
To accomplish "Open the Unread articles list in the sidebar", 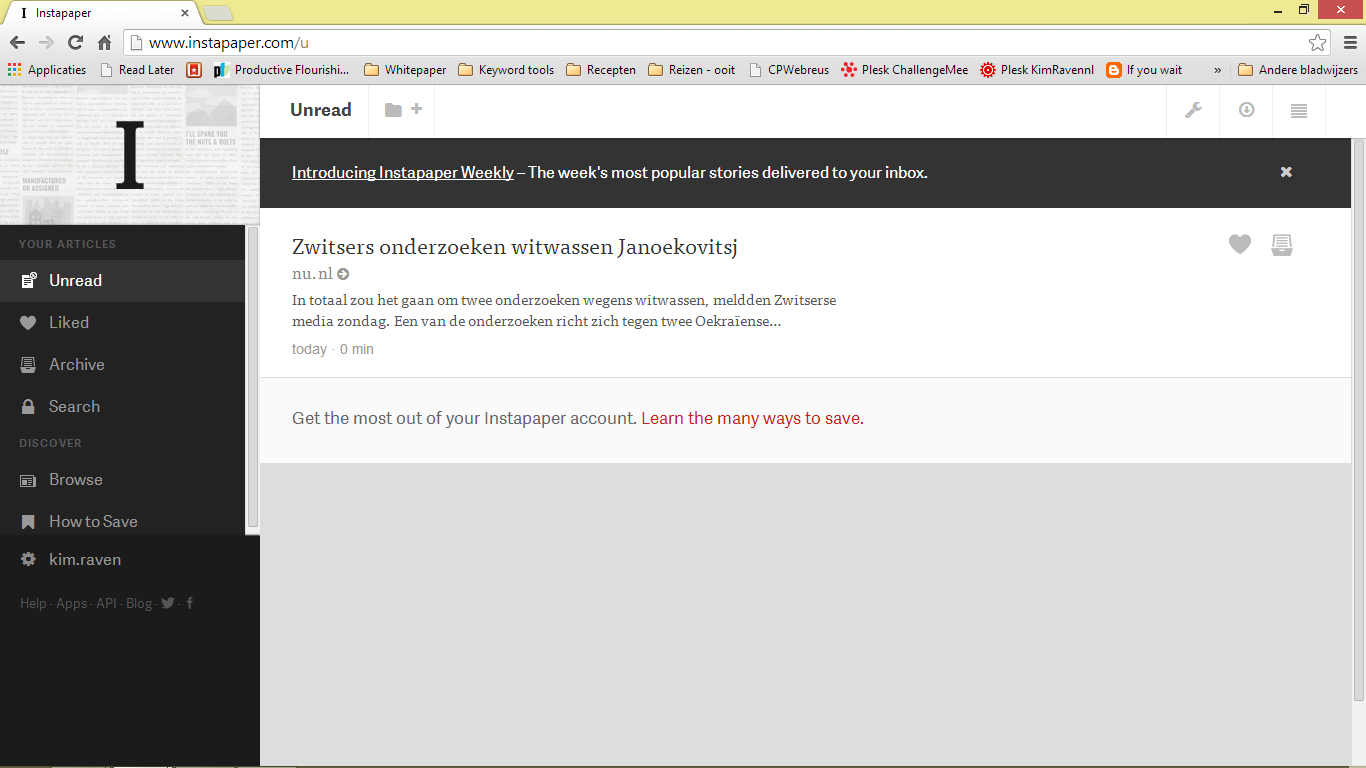I will (x=122, y=281).
